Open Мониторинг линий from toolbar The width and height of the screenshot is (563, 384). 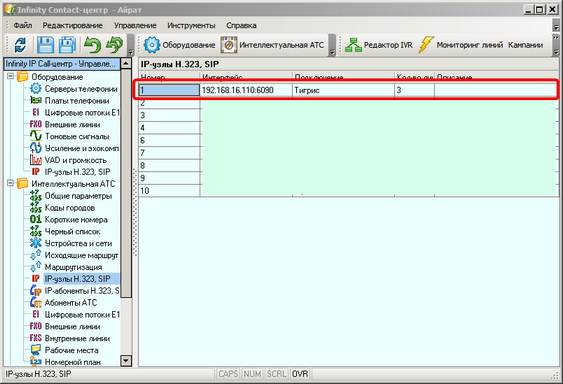(x=461, y=45)
